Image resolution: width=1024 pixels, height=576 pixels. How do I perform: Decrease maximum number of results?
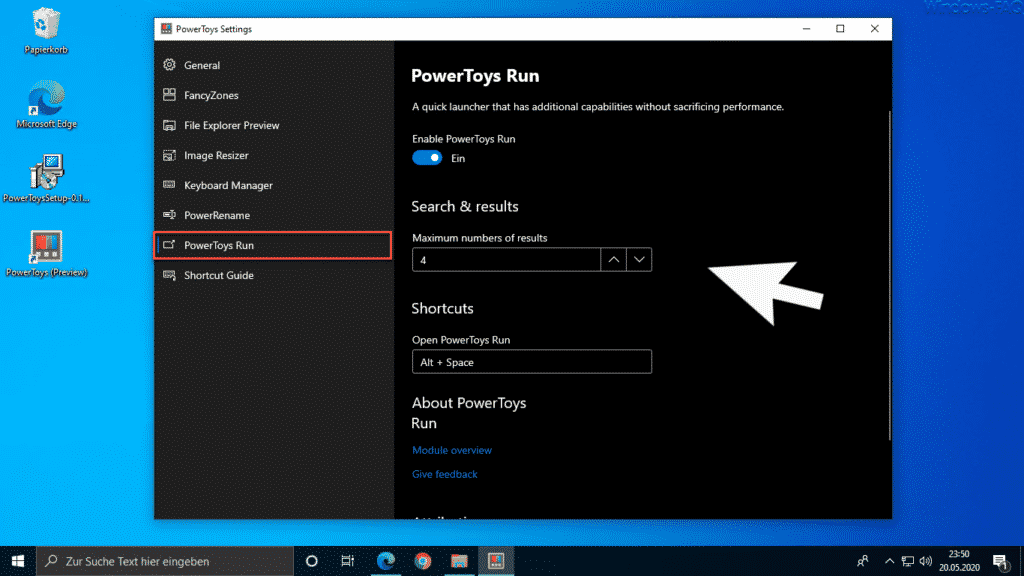point(639,260)
